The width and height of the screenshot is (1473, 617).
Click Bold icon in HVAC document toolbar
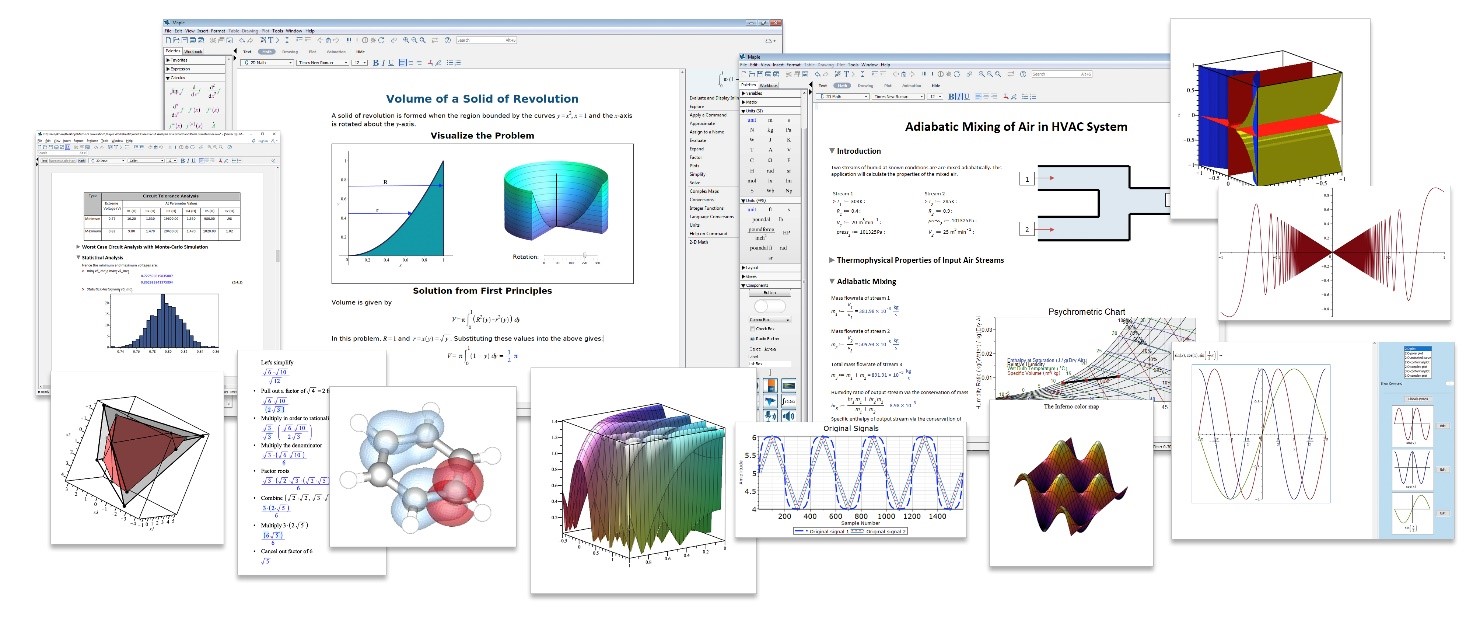(951, 97)
